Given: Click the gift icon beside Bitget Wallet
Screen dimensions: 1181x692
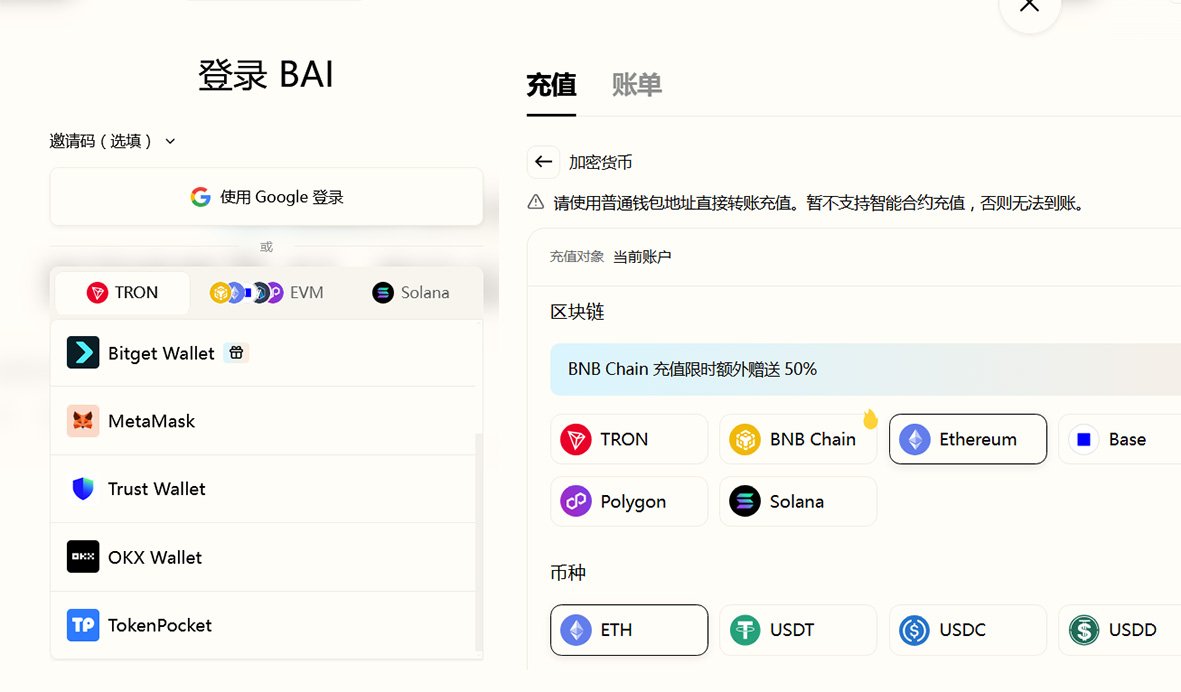Looking at the screenshot, I should (237, 352).
